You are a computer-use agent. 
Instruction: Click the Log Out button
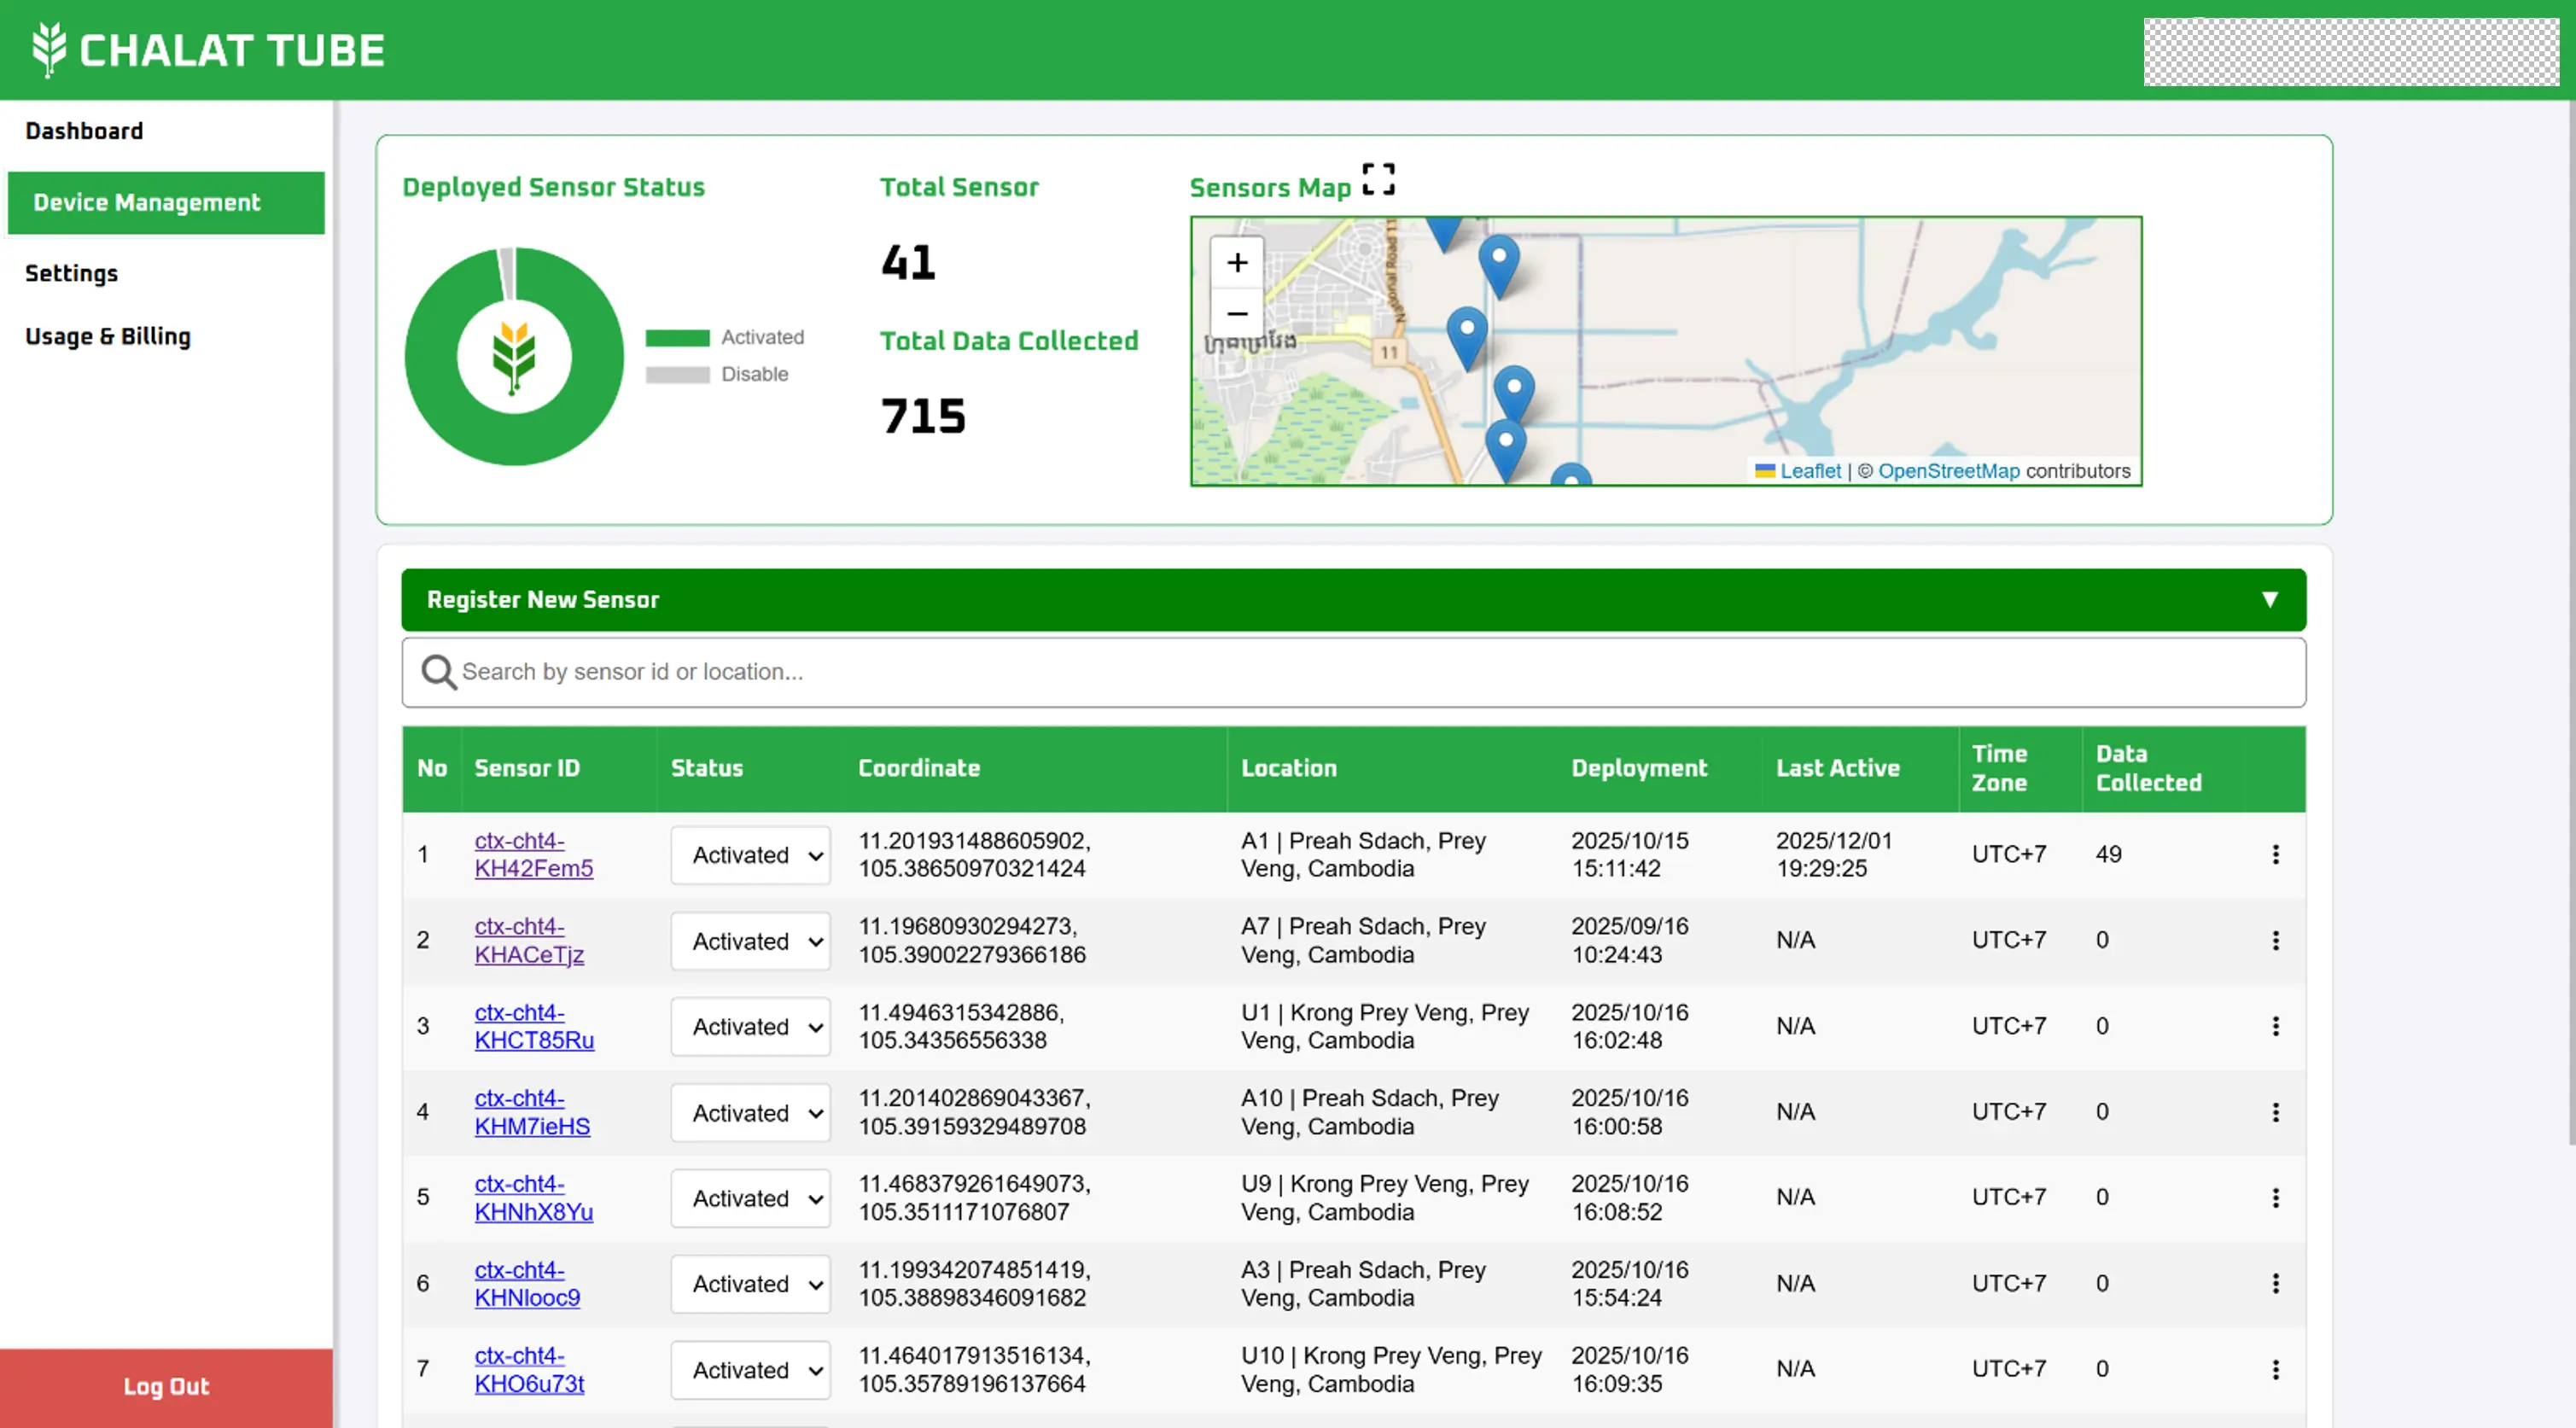165,1387
